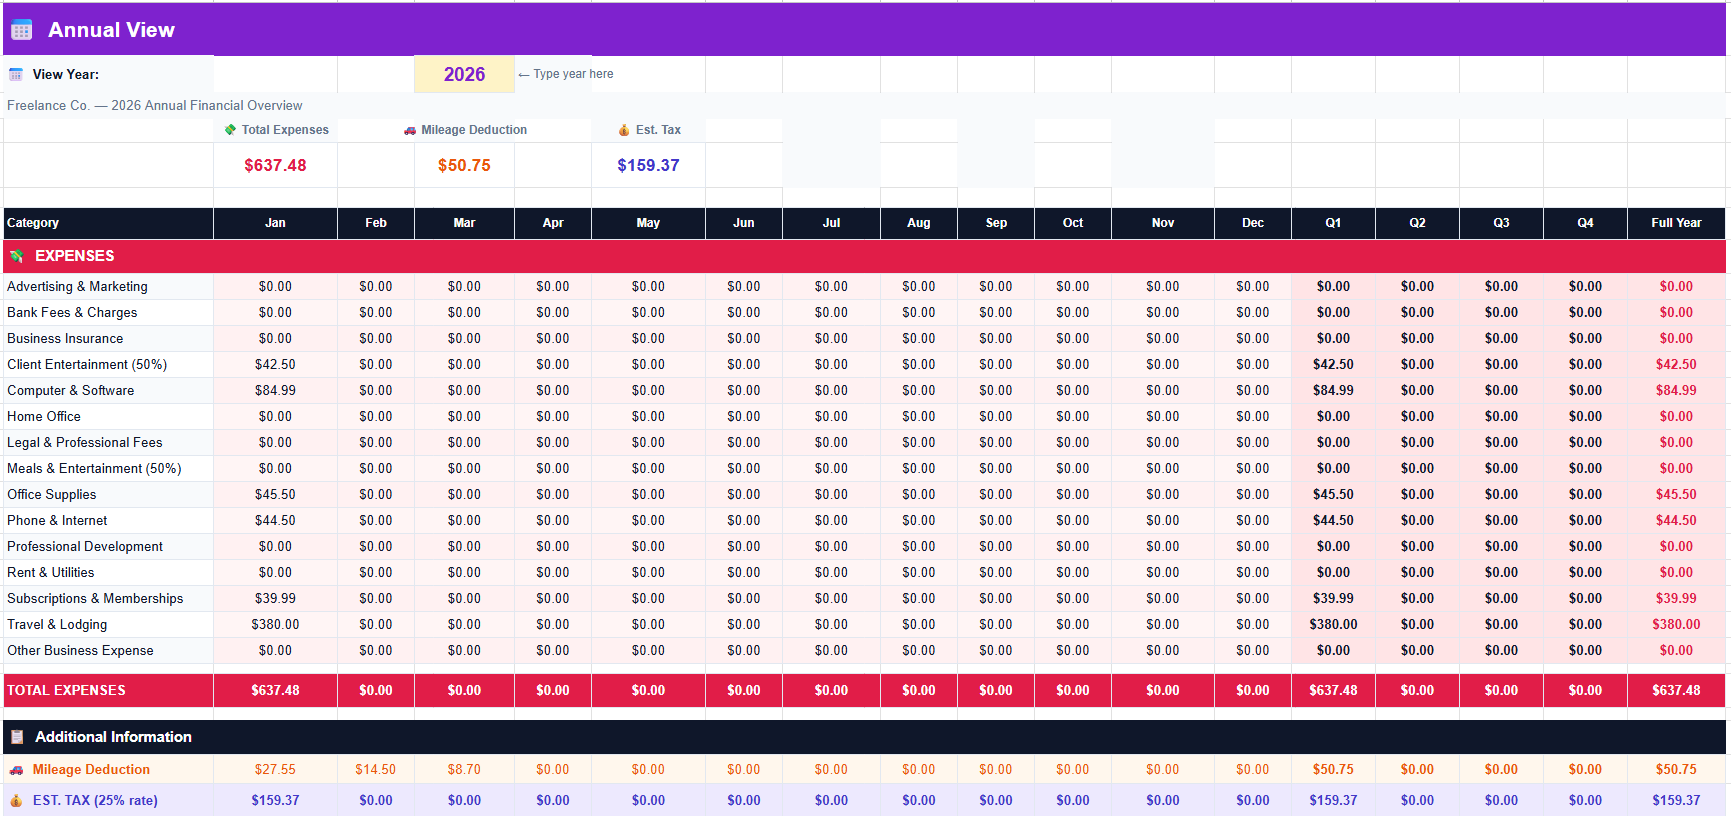The width and height of the screenshot is (1731, 816).
Task: Select the Jun column header
Action: pos(744,223)
